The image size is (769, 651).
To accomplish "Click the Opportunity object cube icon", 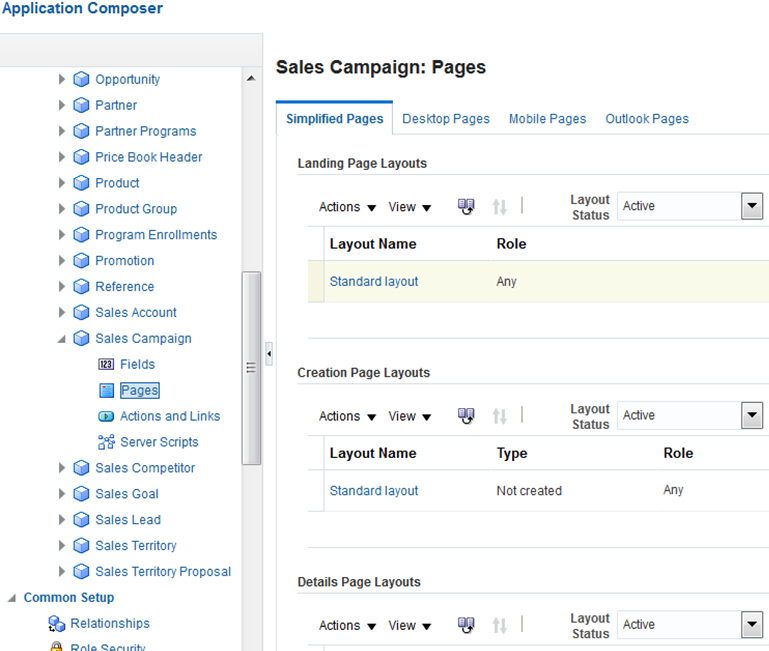I will click(x=82, y=80).
